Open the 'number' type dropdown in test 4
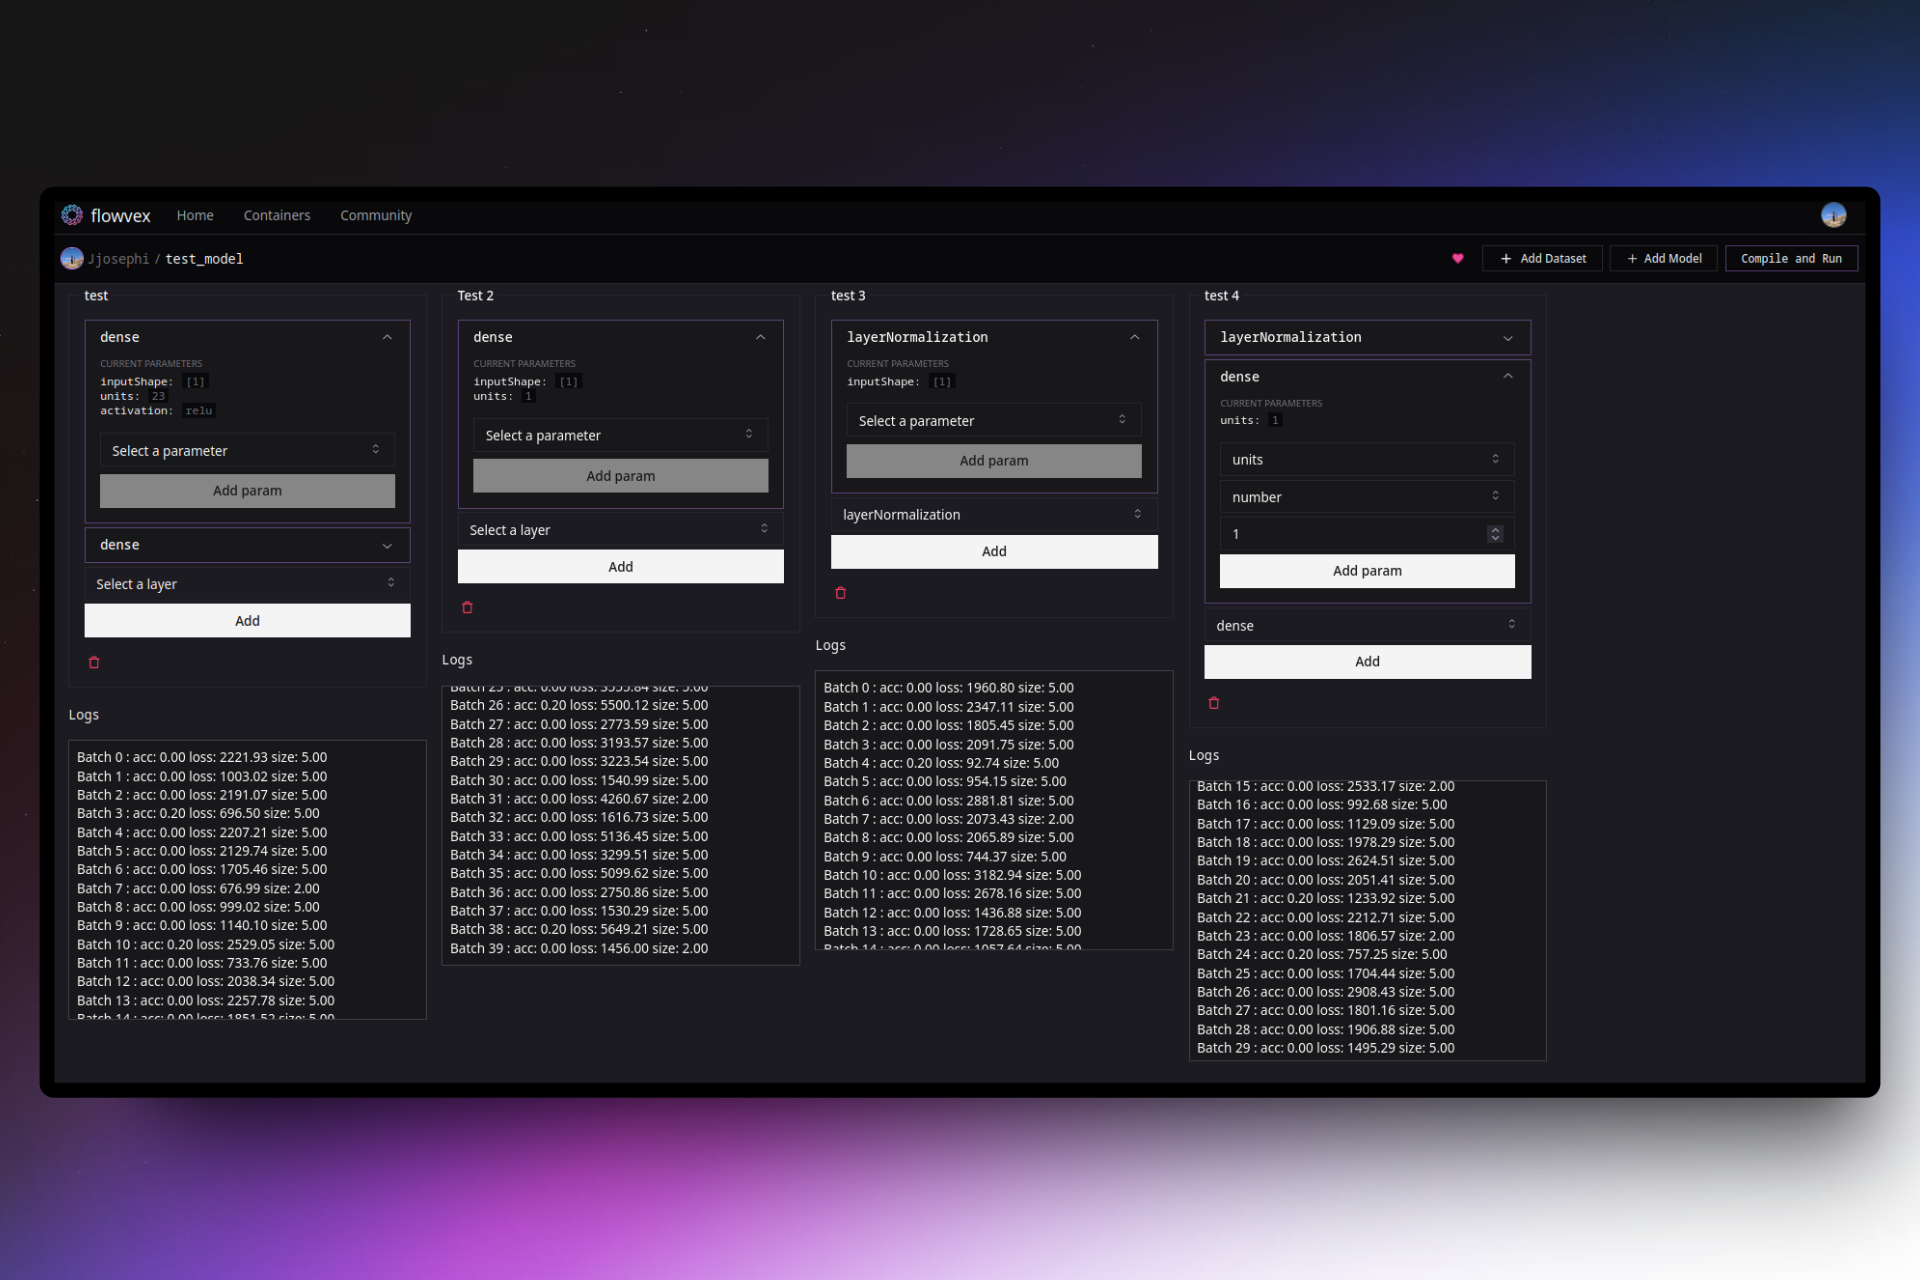The width and height of the screenshot is (1920, 1280). (1366, 497)
